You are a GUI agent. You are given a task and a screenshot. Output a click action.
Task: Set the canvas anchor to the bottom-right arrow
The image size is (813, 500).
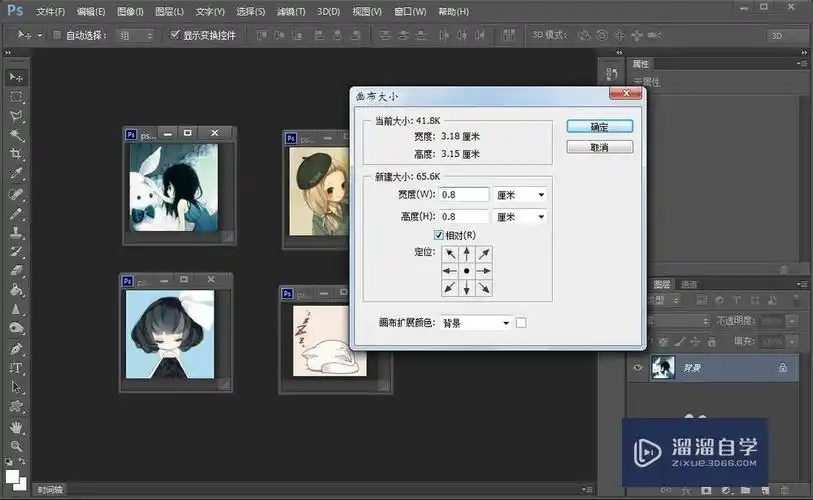coord(484,288)
